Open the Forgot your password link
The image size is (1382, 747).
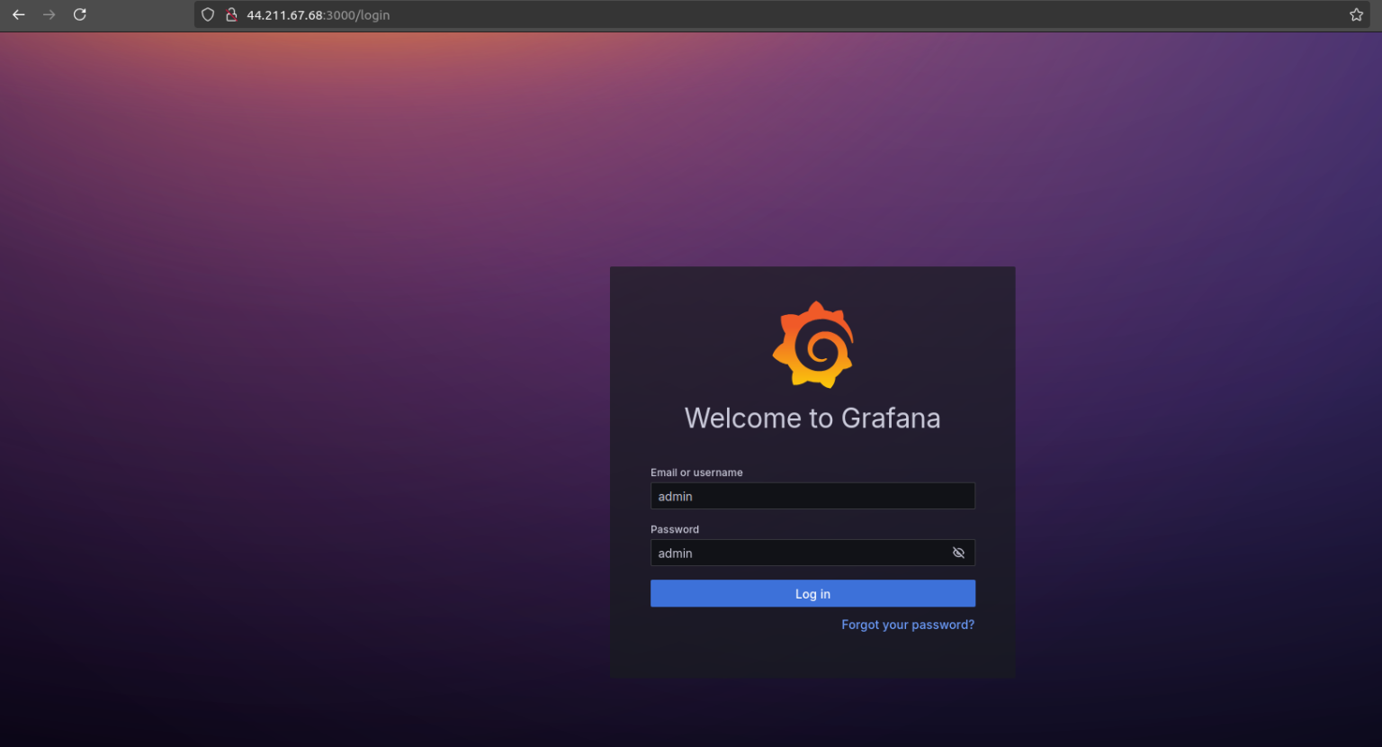click(x=907, y=624)
